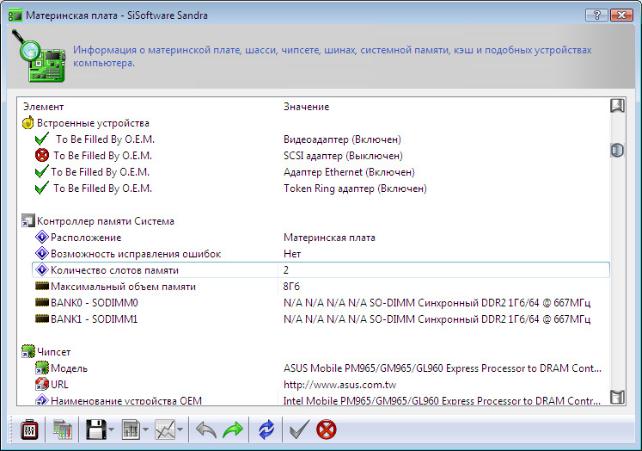Open the report table dropdown arrow
Viewport: 642px width, 451px height.
click(145, 430)
